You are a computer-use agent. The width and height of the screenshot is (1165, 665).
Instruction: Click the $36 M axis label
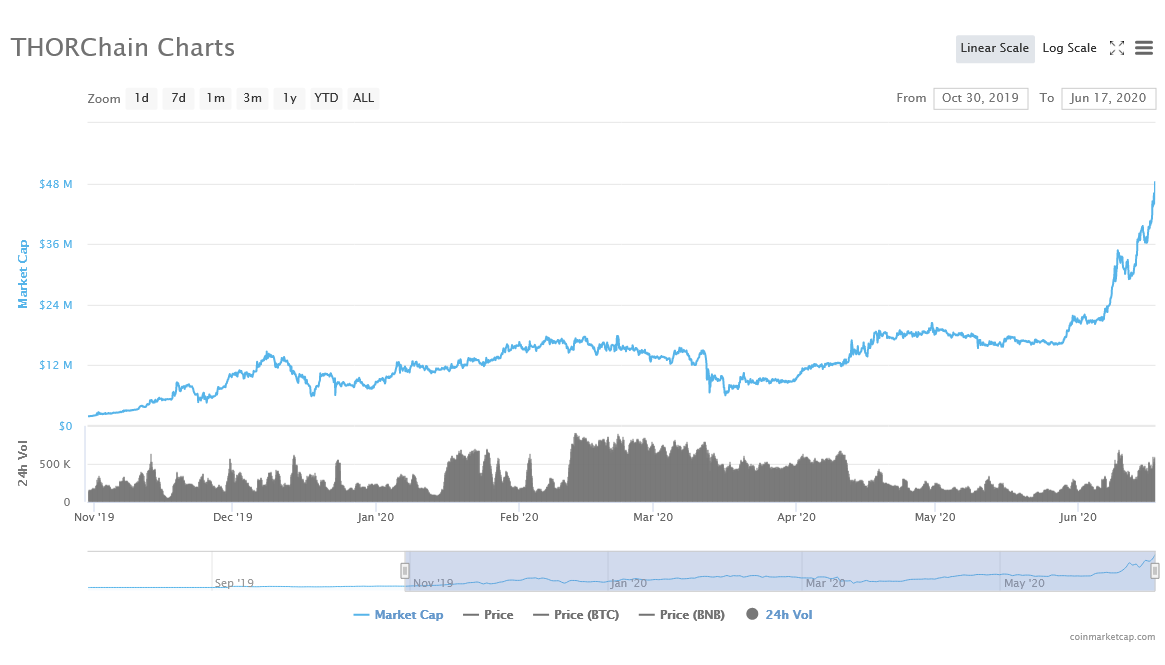pos(56,244)
